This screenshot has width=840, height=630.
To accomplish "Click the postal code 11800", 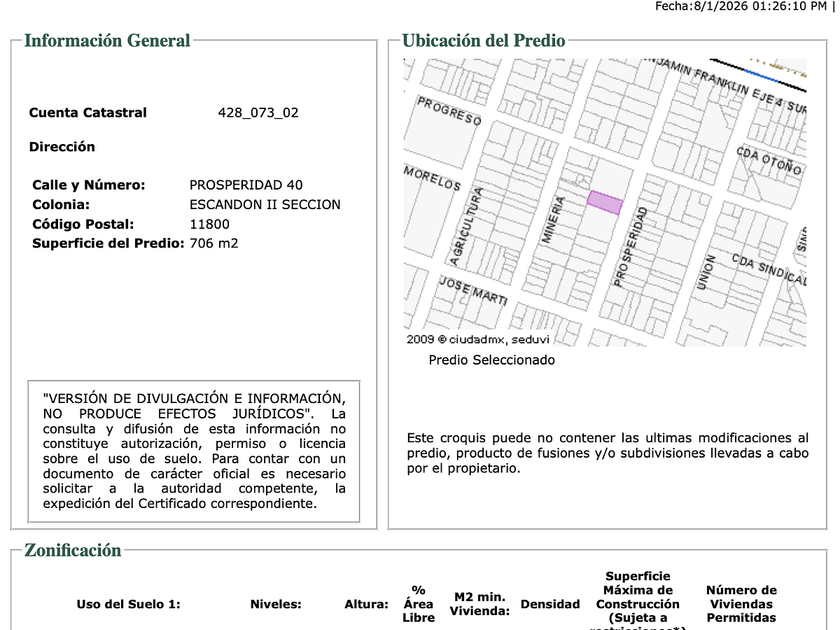I will pos(209,224).
